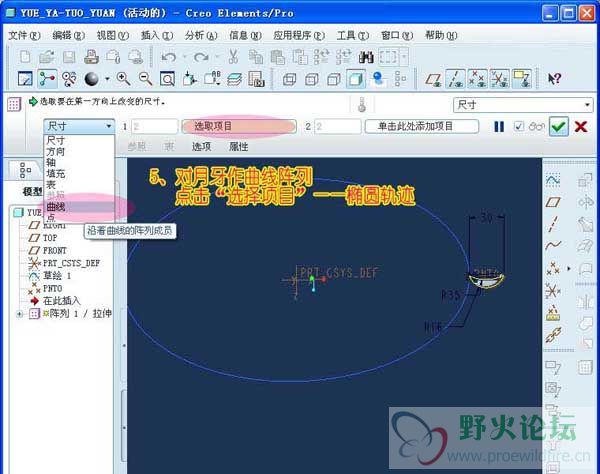
Task: Click the Sketch tool icon in right toolbar
Action: coord(553,180)
